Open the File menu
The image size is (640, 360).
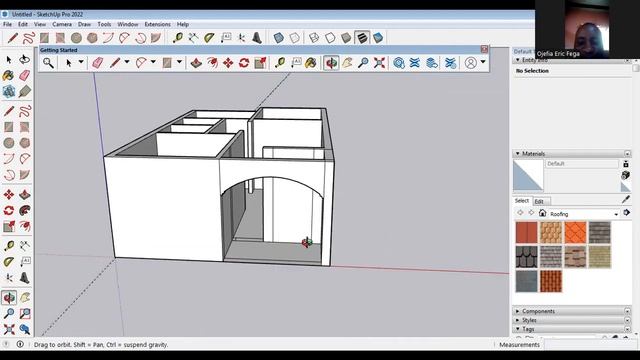7,24
